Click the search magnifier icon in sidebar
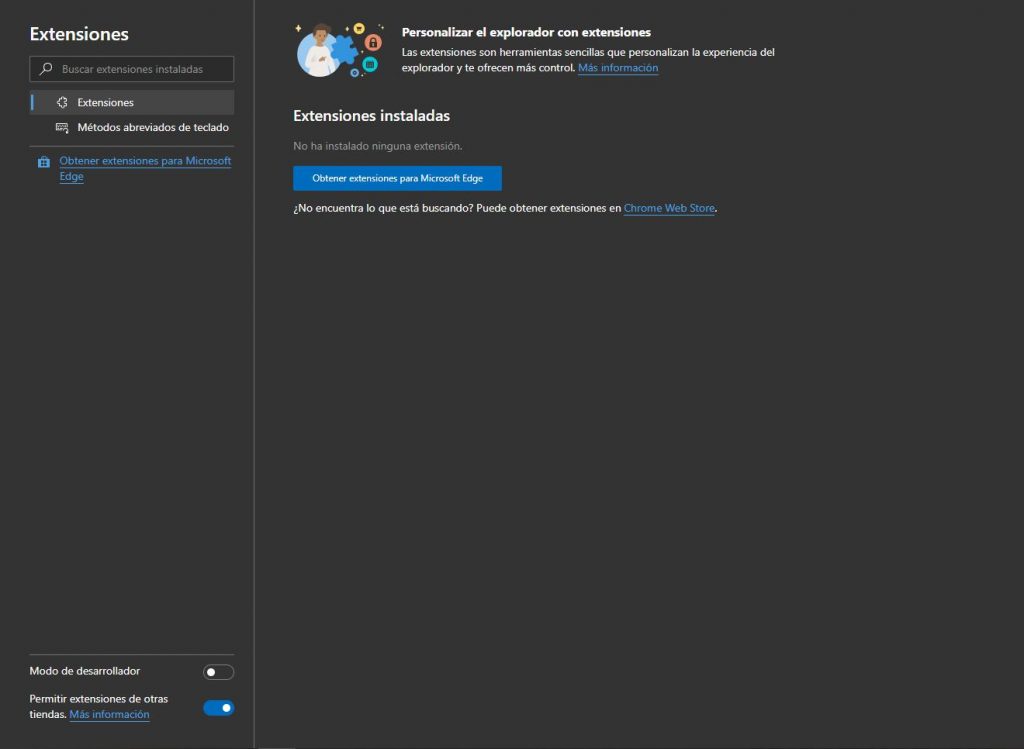The width and height of the screenshot is (1024, 749). (46, 69)
